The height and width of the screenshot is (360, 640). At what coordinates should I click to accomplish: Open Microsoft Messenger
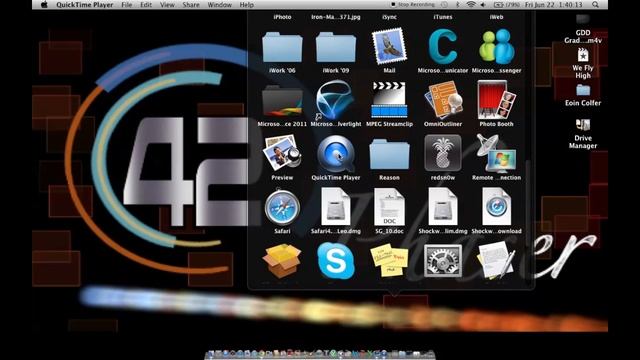[496, 47]
